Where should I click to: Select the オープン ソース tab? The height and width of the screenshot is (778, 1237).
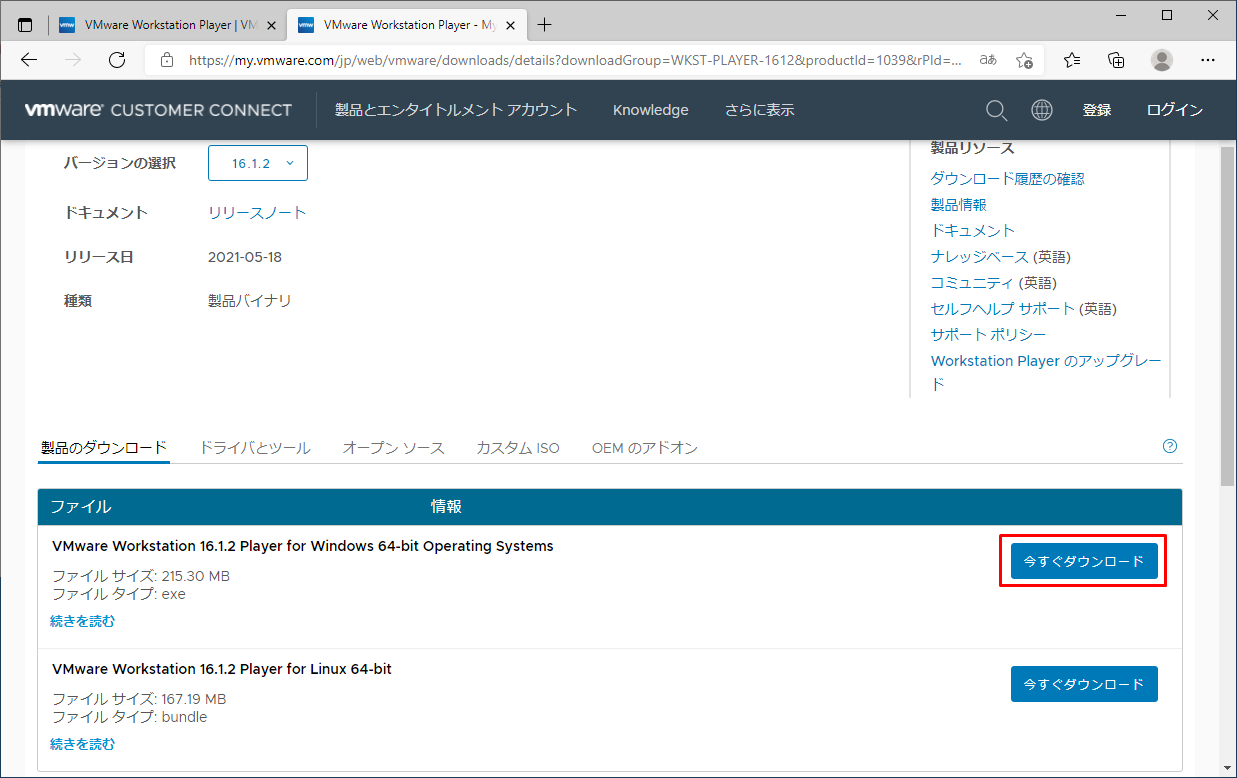coord(393,448)
